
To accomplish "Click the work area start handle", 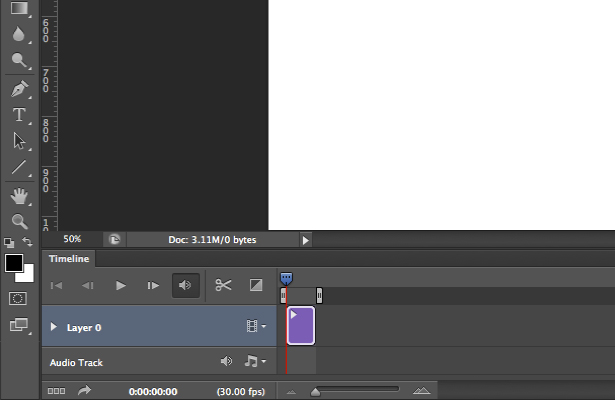I will click(283, 296).
